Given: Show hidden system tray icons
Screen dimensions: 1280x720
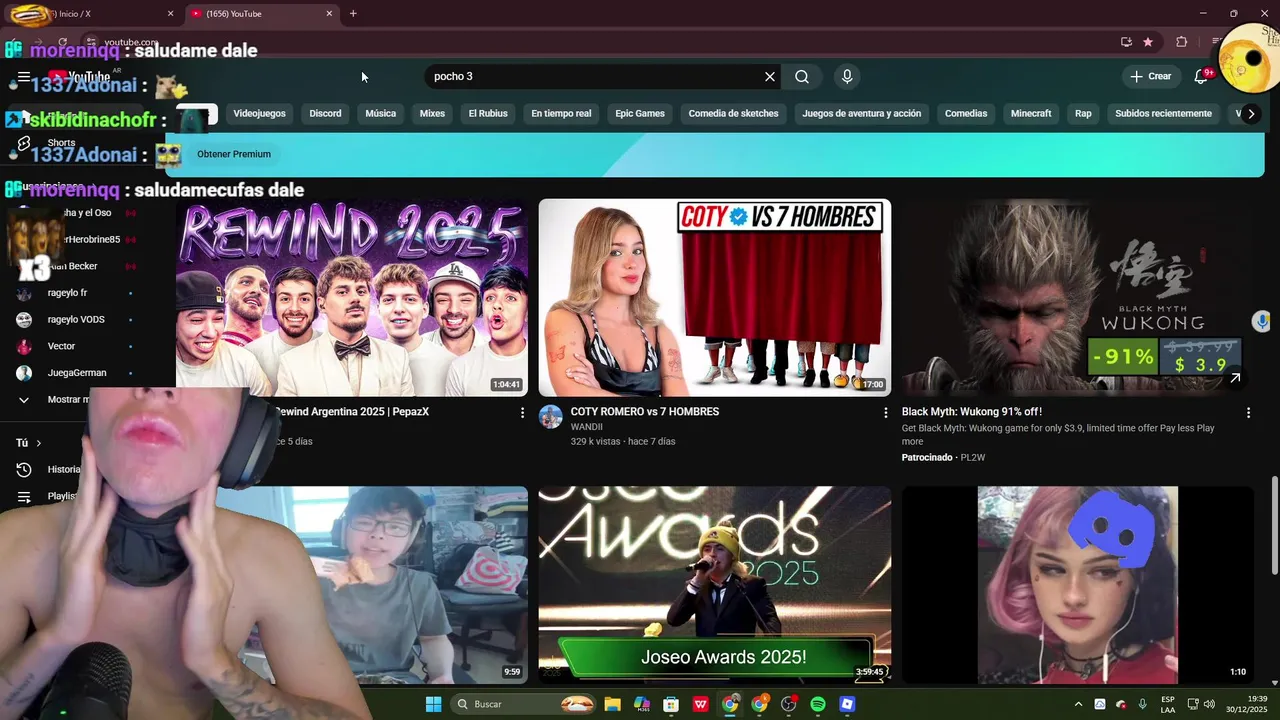Looking at the screenshot, I should click(1078, 704).
